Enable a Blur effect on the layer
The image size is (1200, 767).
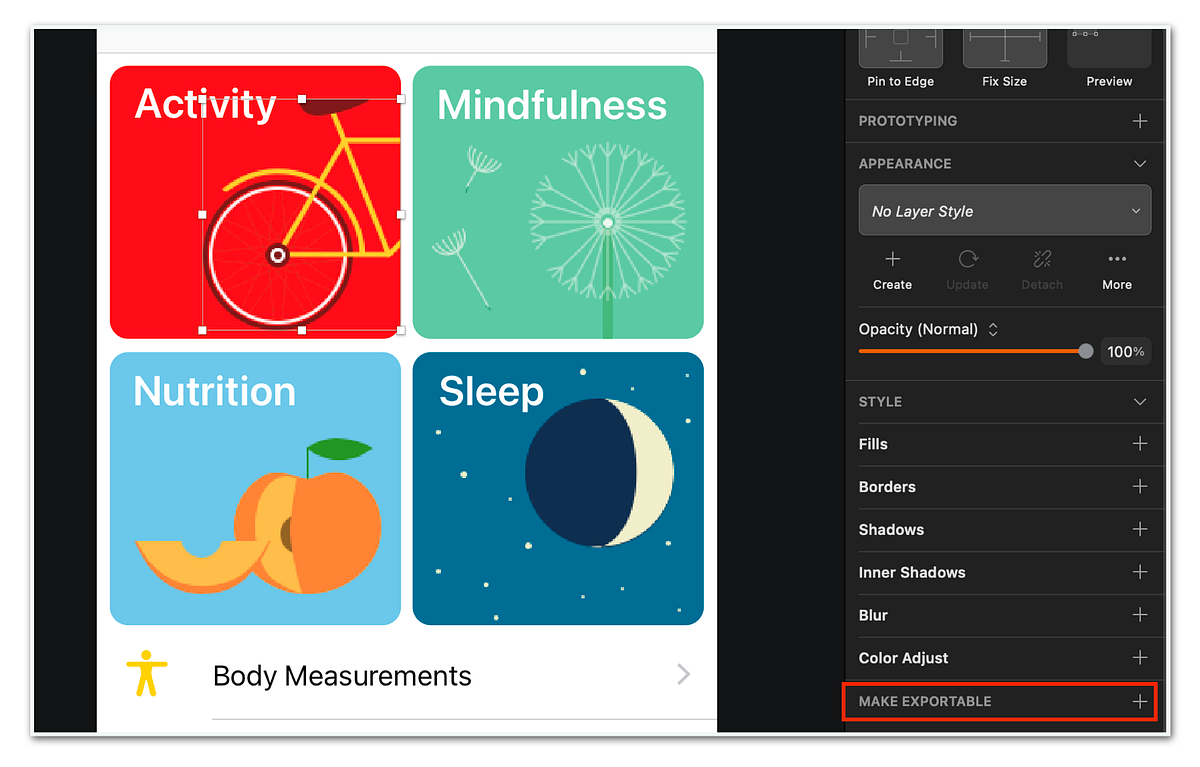(x=1140, y=615)
